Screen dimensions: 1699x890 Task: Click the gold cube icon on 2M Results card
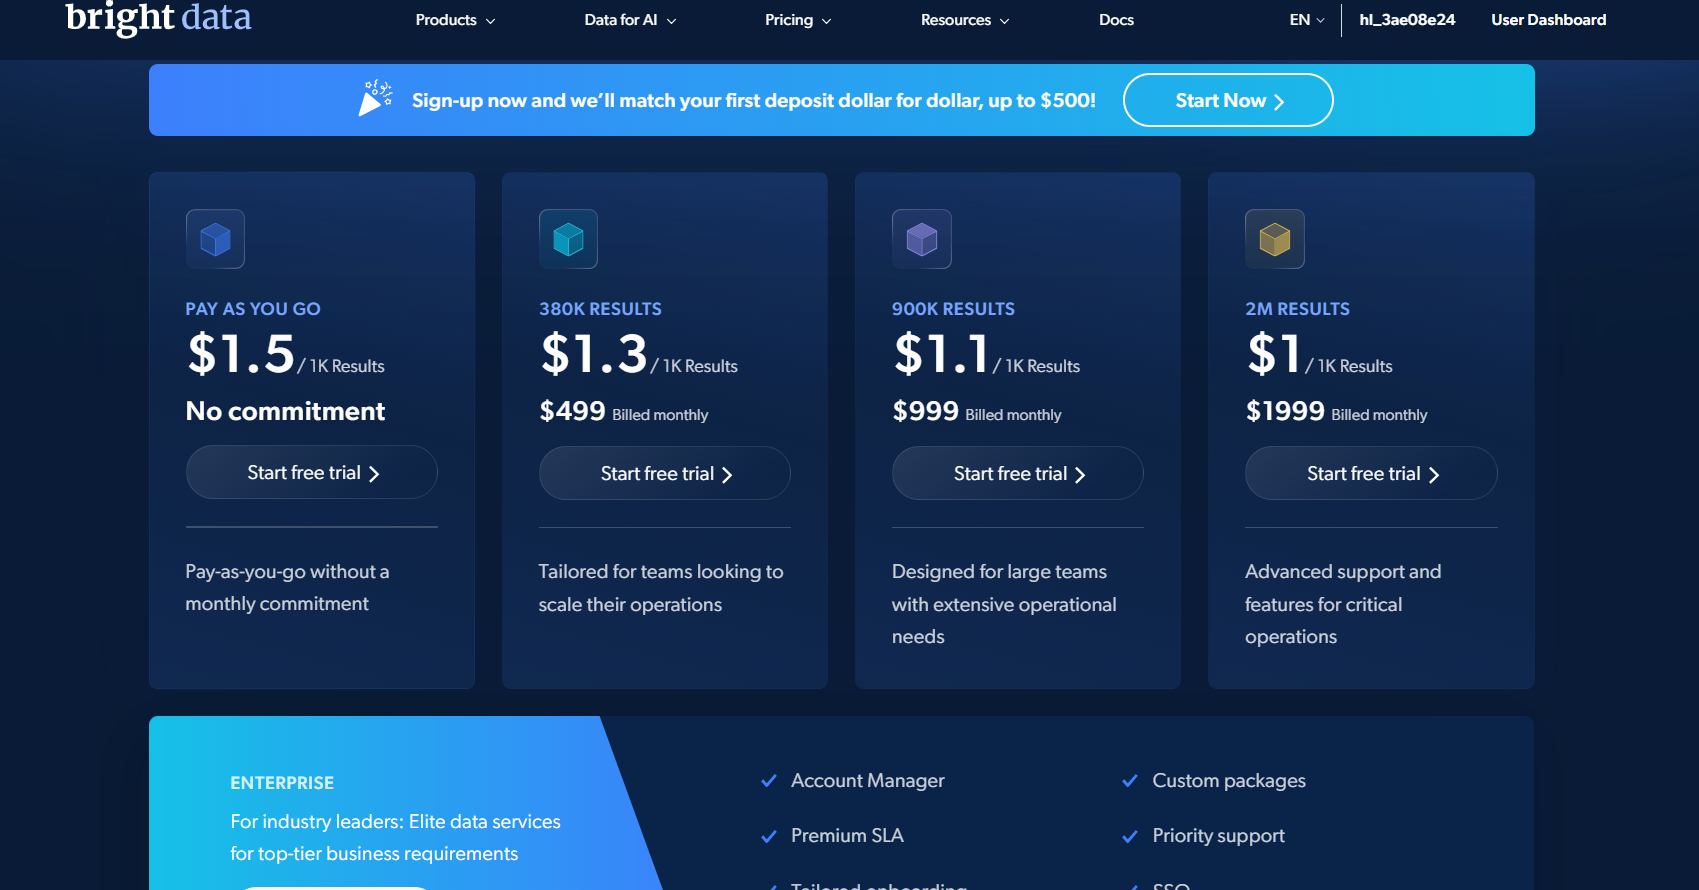coord(1274,239)
